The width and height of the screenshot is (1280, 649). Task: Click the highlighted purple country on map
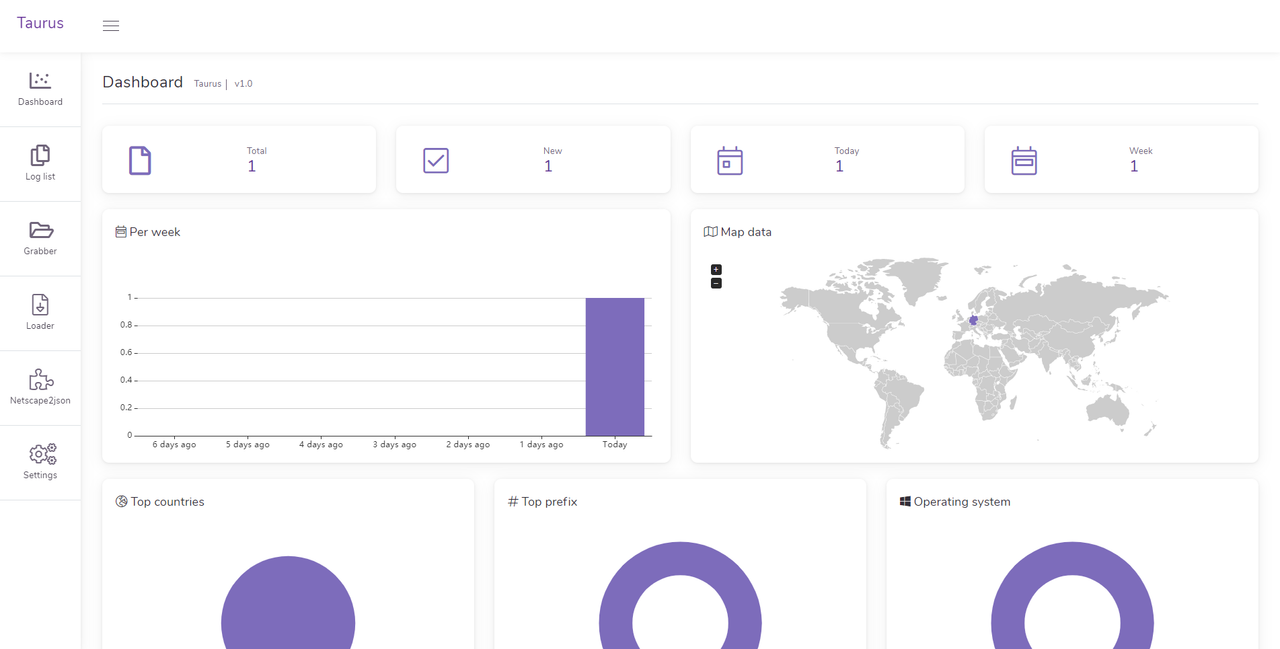click(973, 320)
